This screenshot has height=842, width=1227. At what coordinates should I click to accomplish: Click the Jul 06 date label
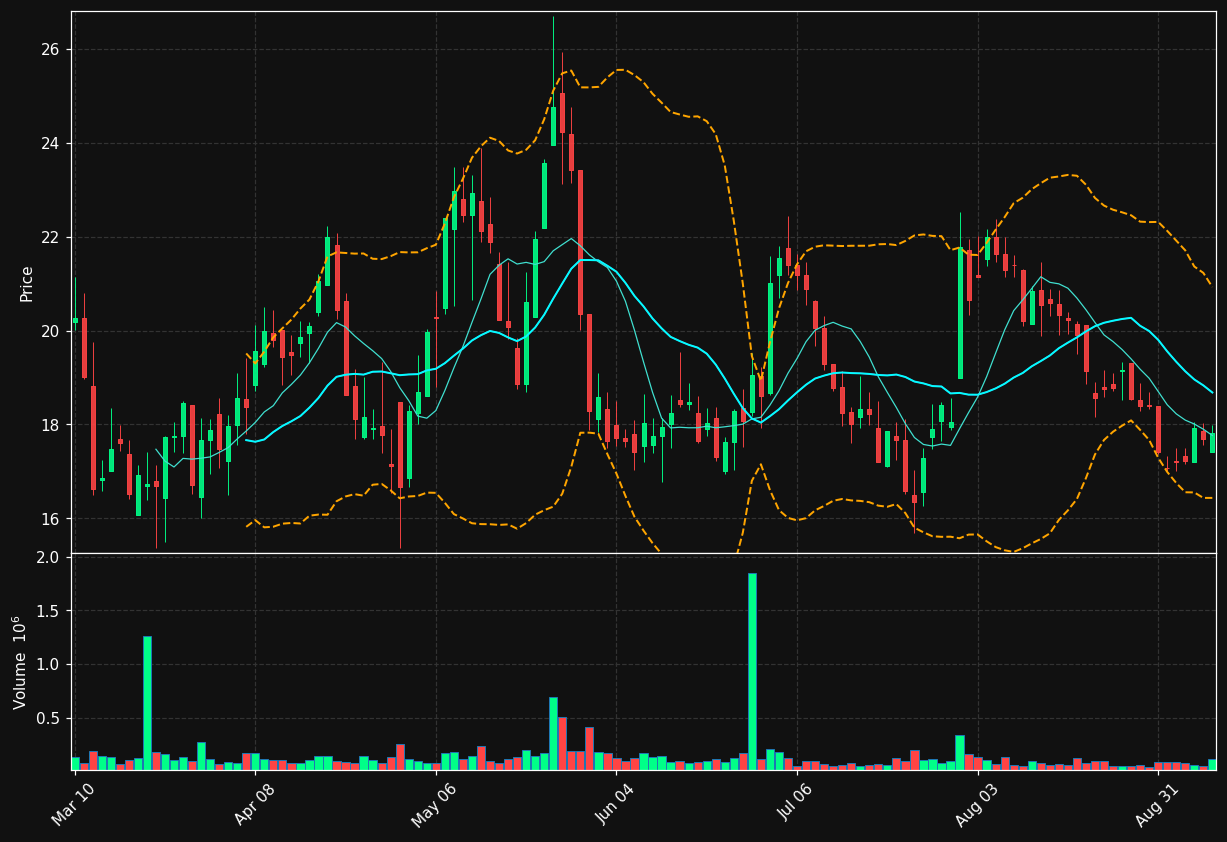795,805
